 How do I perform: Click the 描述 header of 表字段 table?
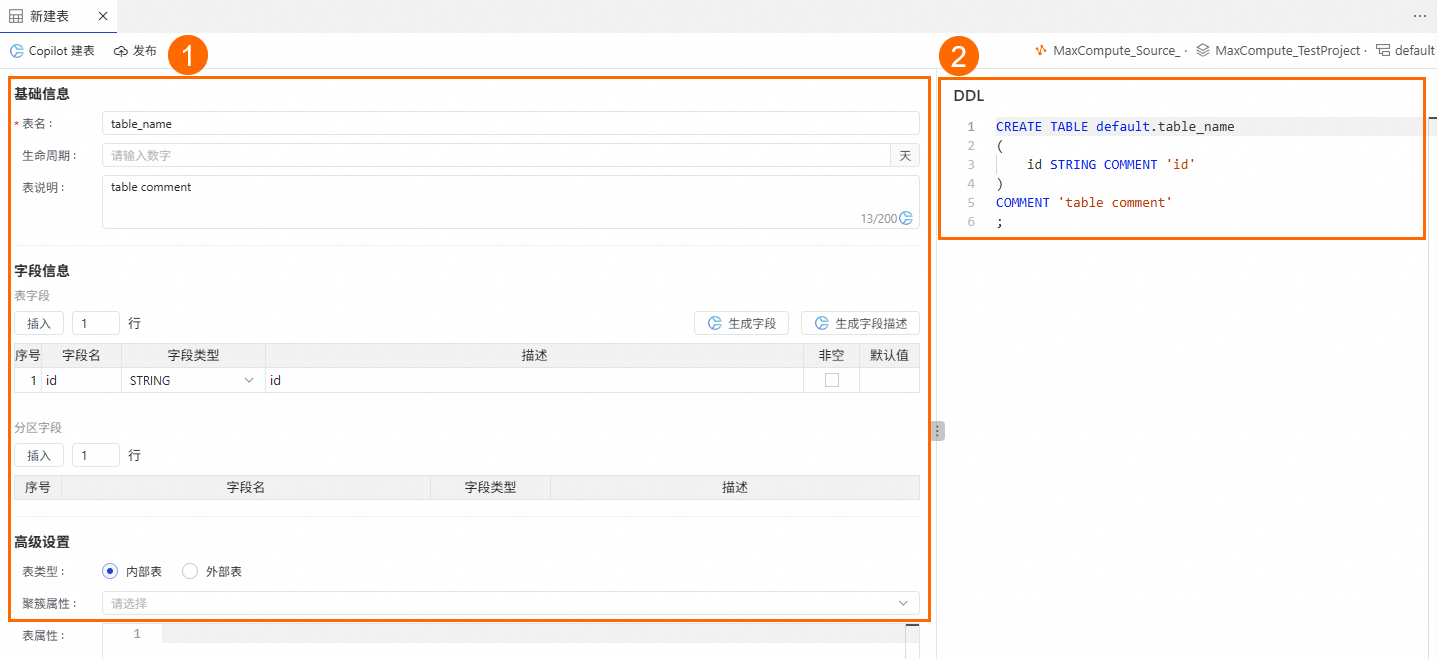coord(535,355)
